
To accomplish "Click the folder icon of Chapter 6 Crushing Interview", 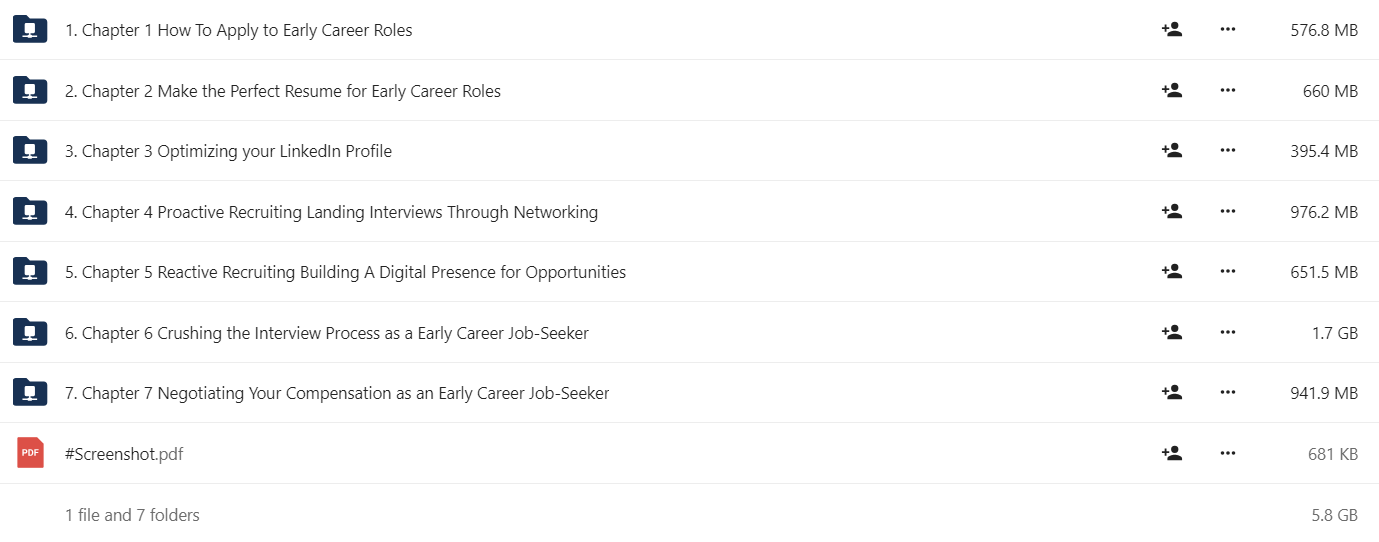I will tap(30, 332).
